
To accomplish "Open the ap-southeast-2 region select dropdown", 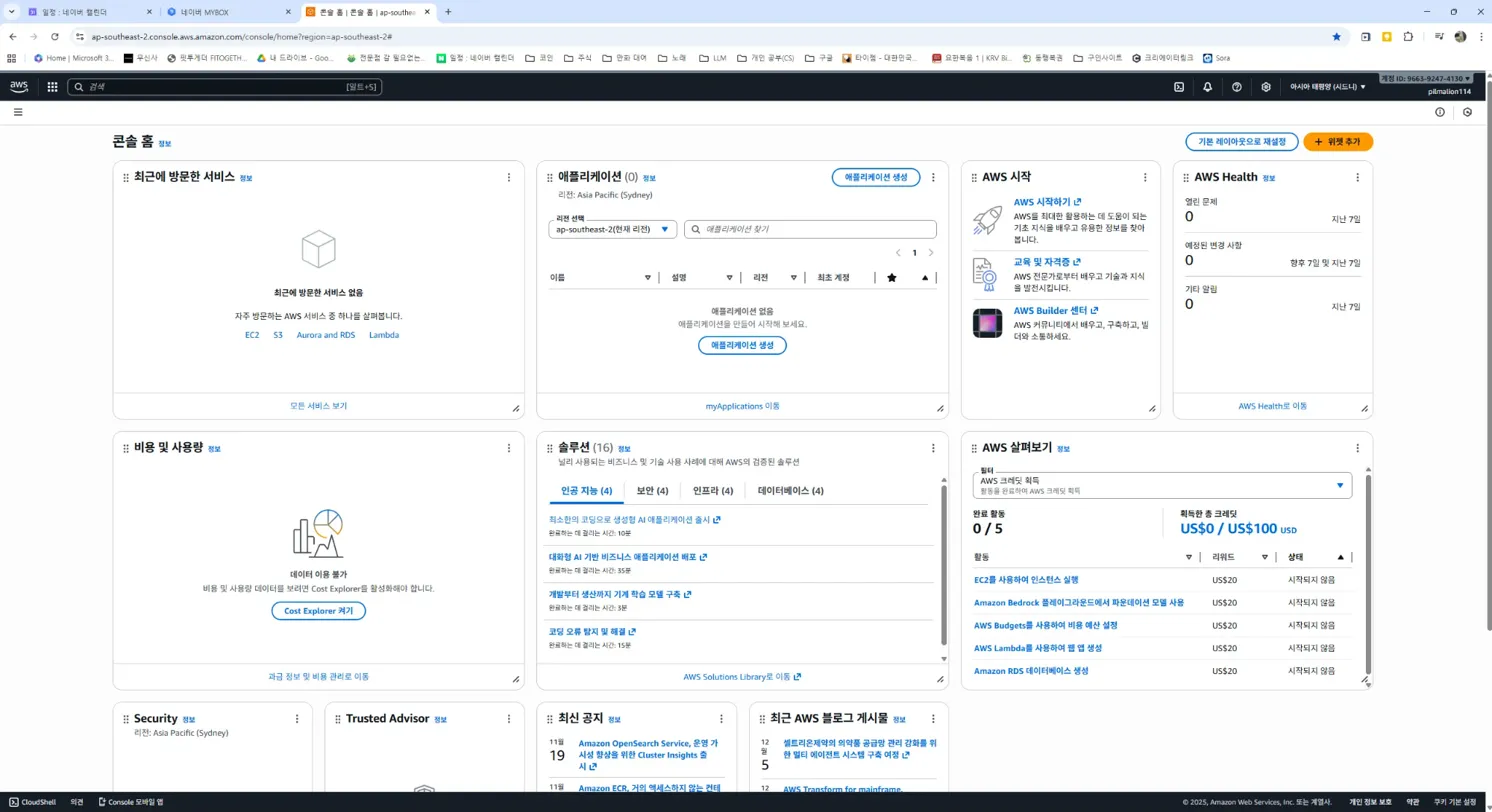I will point(613,229).
